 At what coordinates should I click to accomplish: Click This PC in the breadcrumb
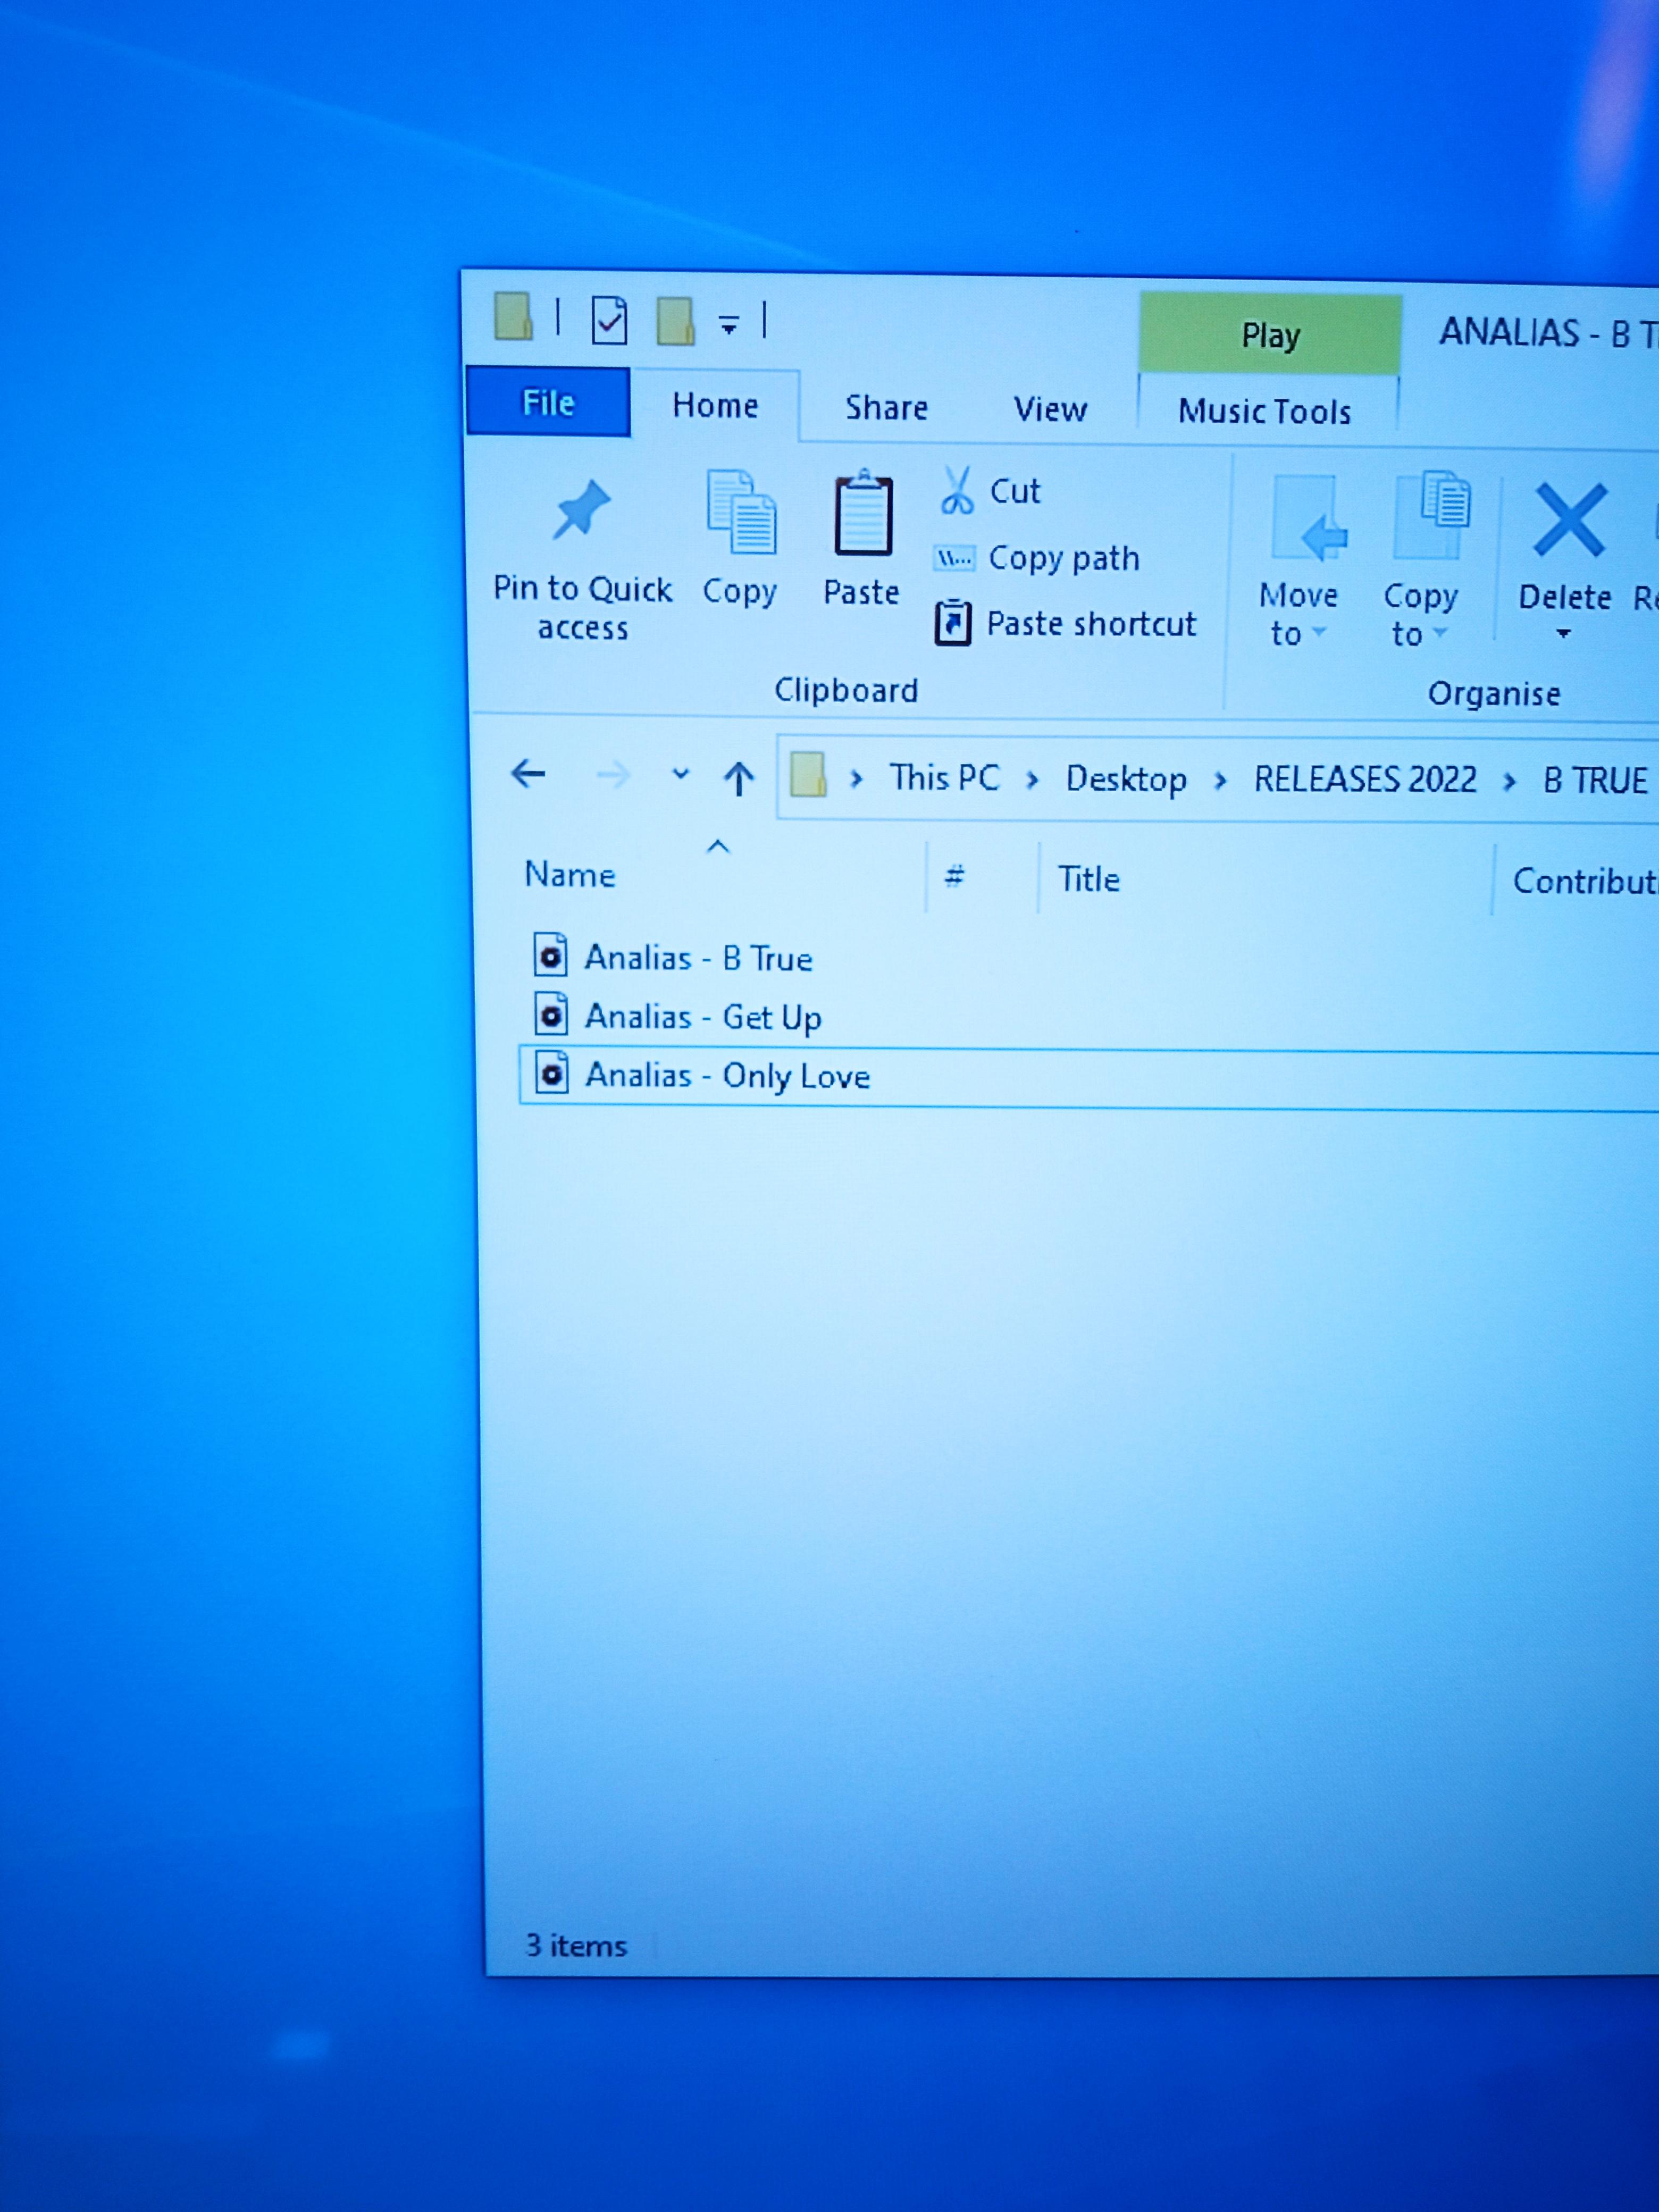(x=944, y=777)
